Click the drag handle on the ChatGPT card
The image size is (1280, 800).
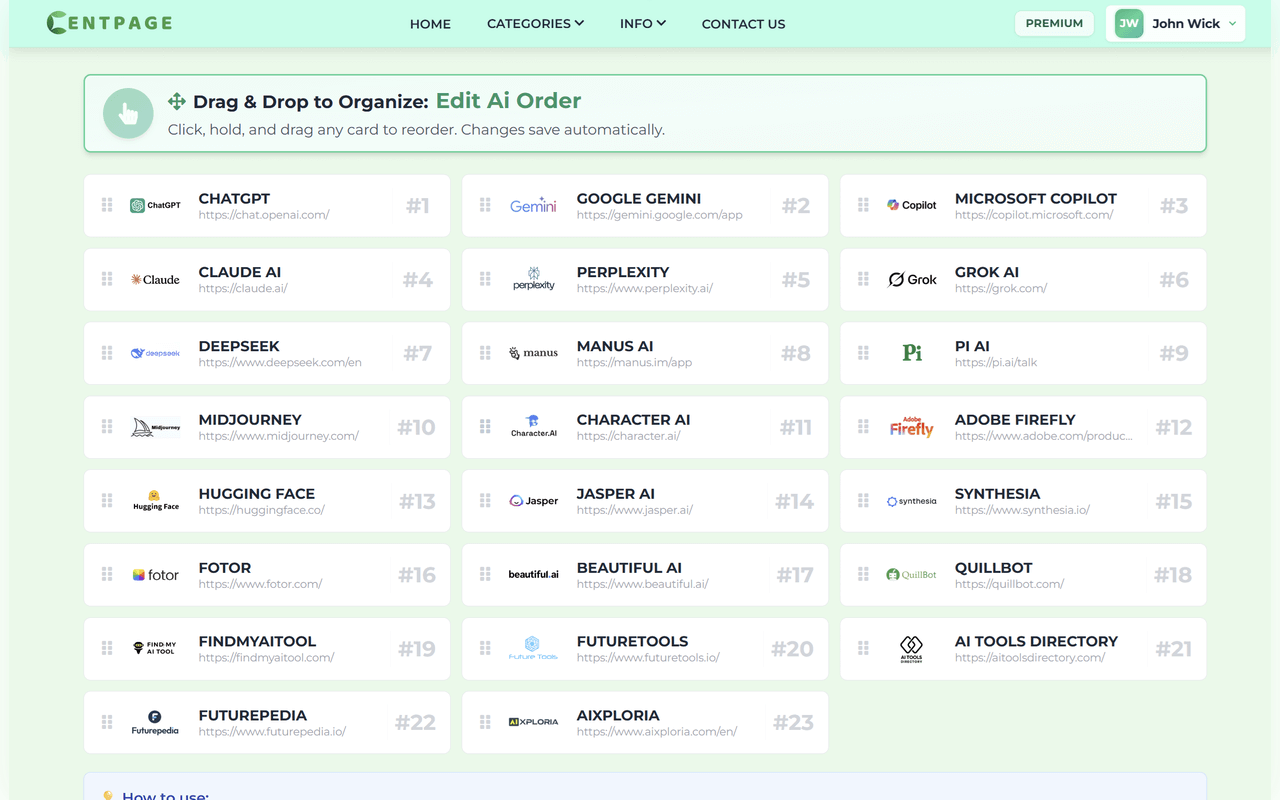pyautogui.click(x=106, y=205)
